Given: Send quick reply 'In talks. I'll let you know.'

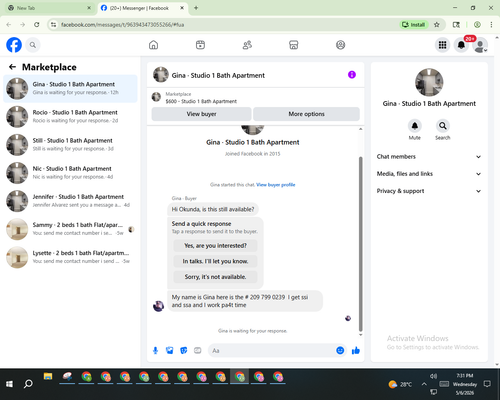Looking at the screenshot, I should coord(215,261).
